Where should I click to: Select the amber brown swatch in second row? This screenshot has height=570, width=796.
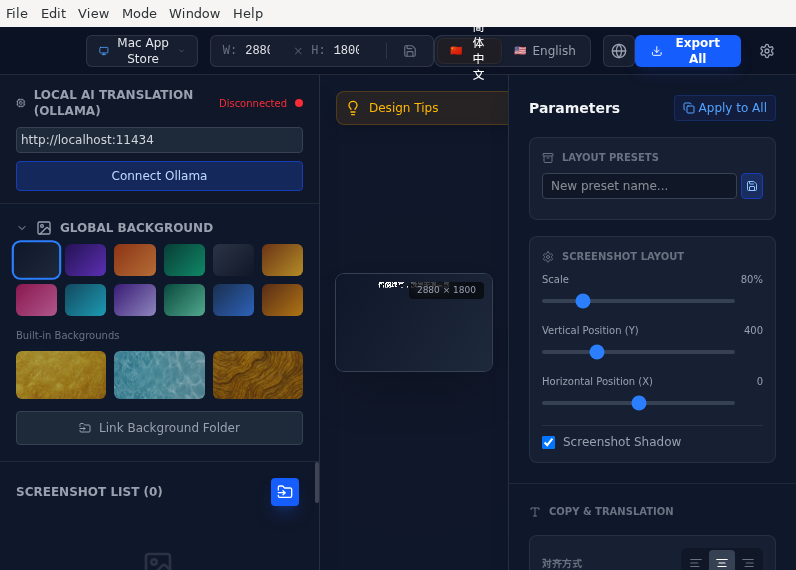pos(282,300)
